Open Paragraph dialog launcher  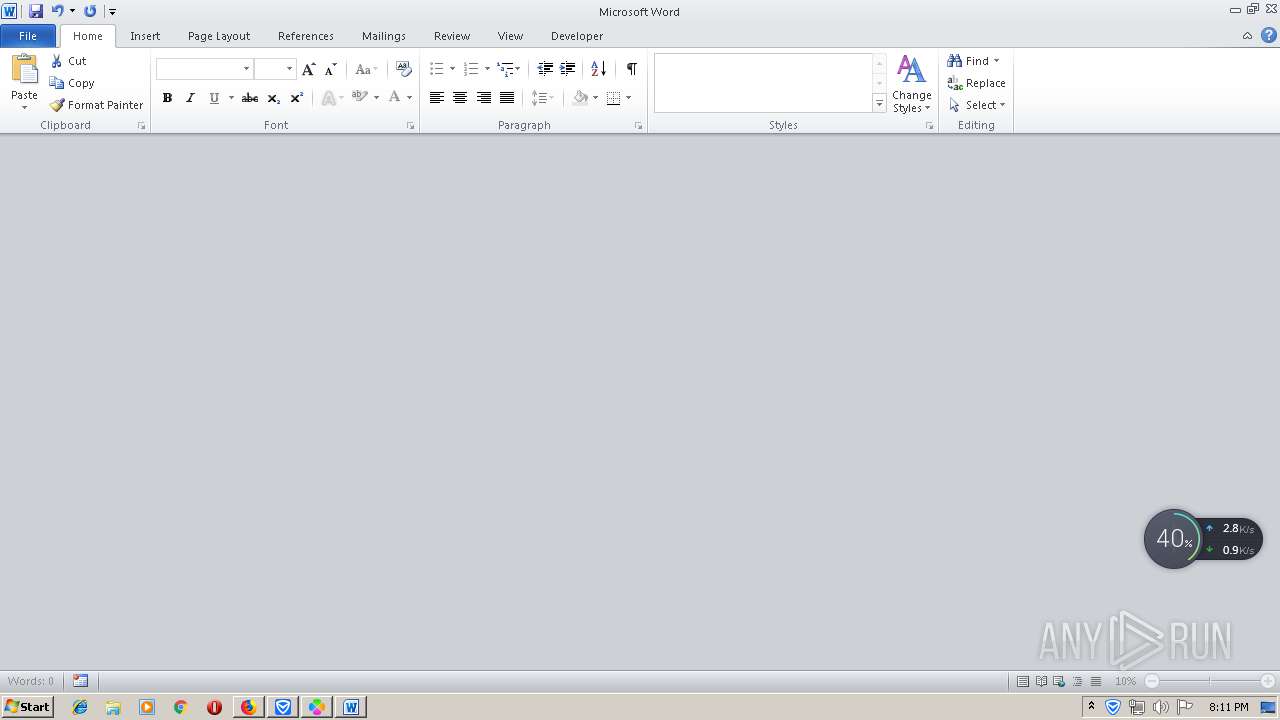[x=638, y=126]
